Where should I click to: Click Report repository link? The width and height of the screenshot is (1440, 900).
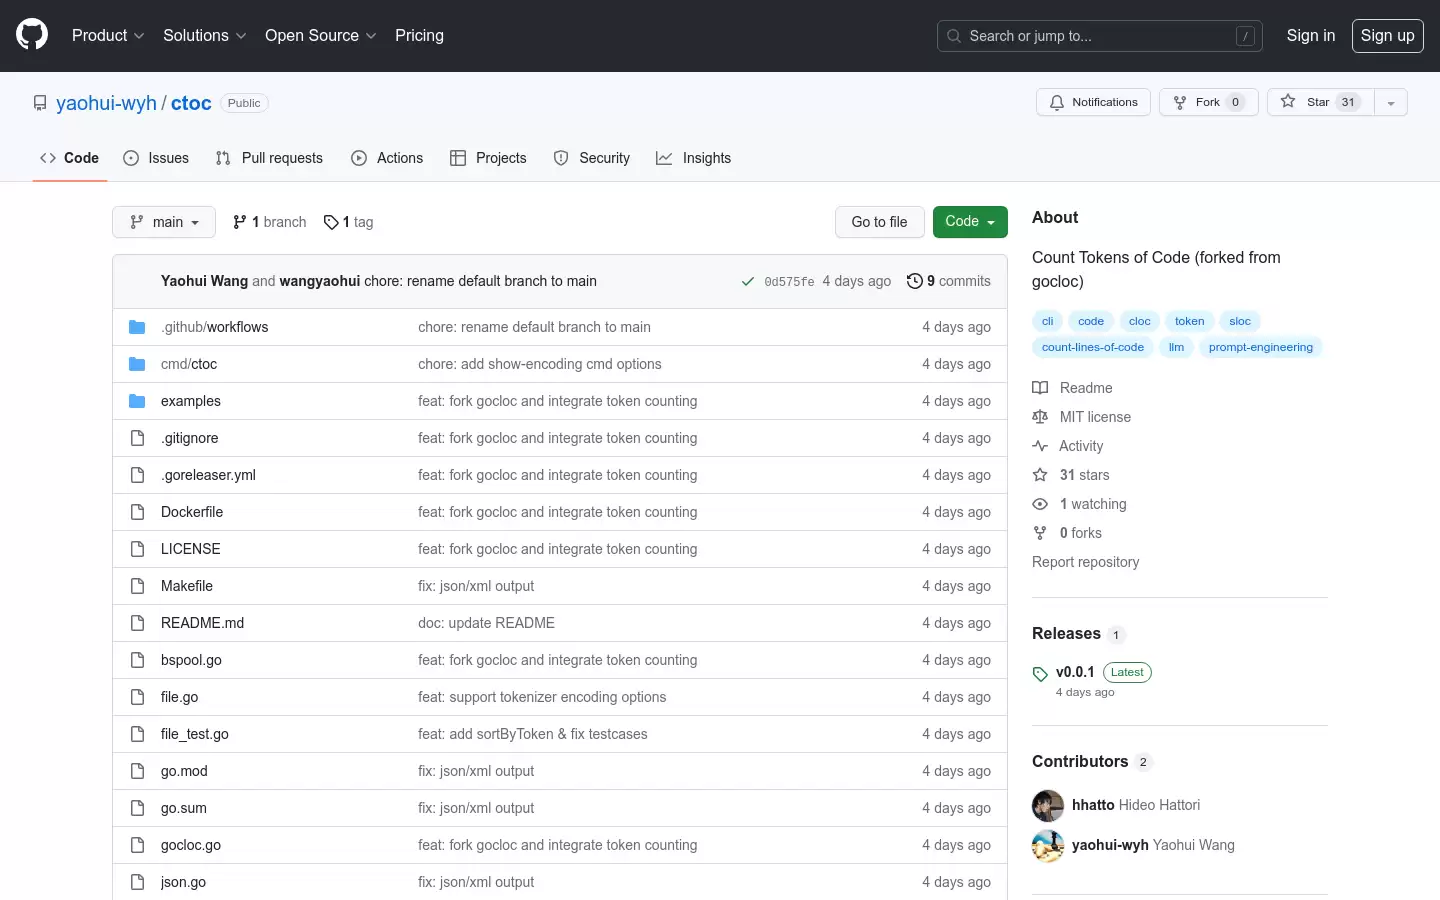click(1085, 562)
